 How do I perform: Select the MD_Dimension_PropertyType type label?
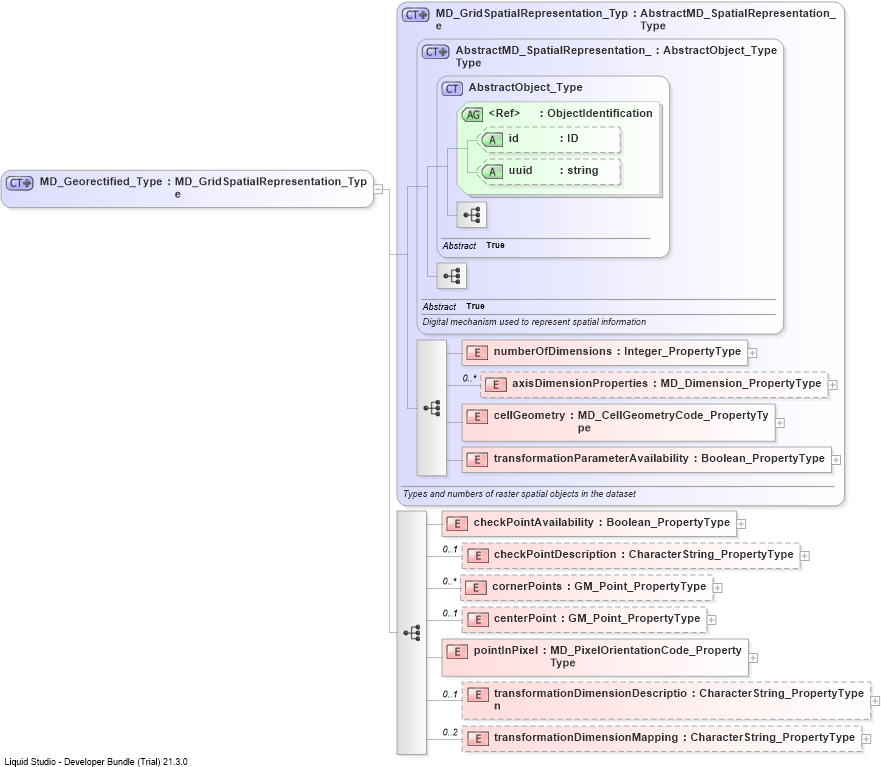pyautogui.click(x=741, y=384)
